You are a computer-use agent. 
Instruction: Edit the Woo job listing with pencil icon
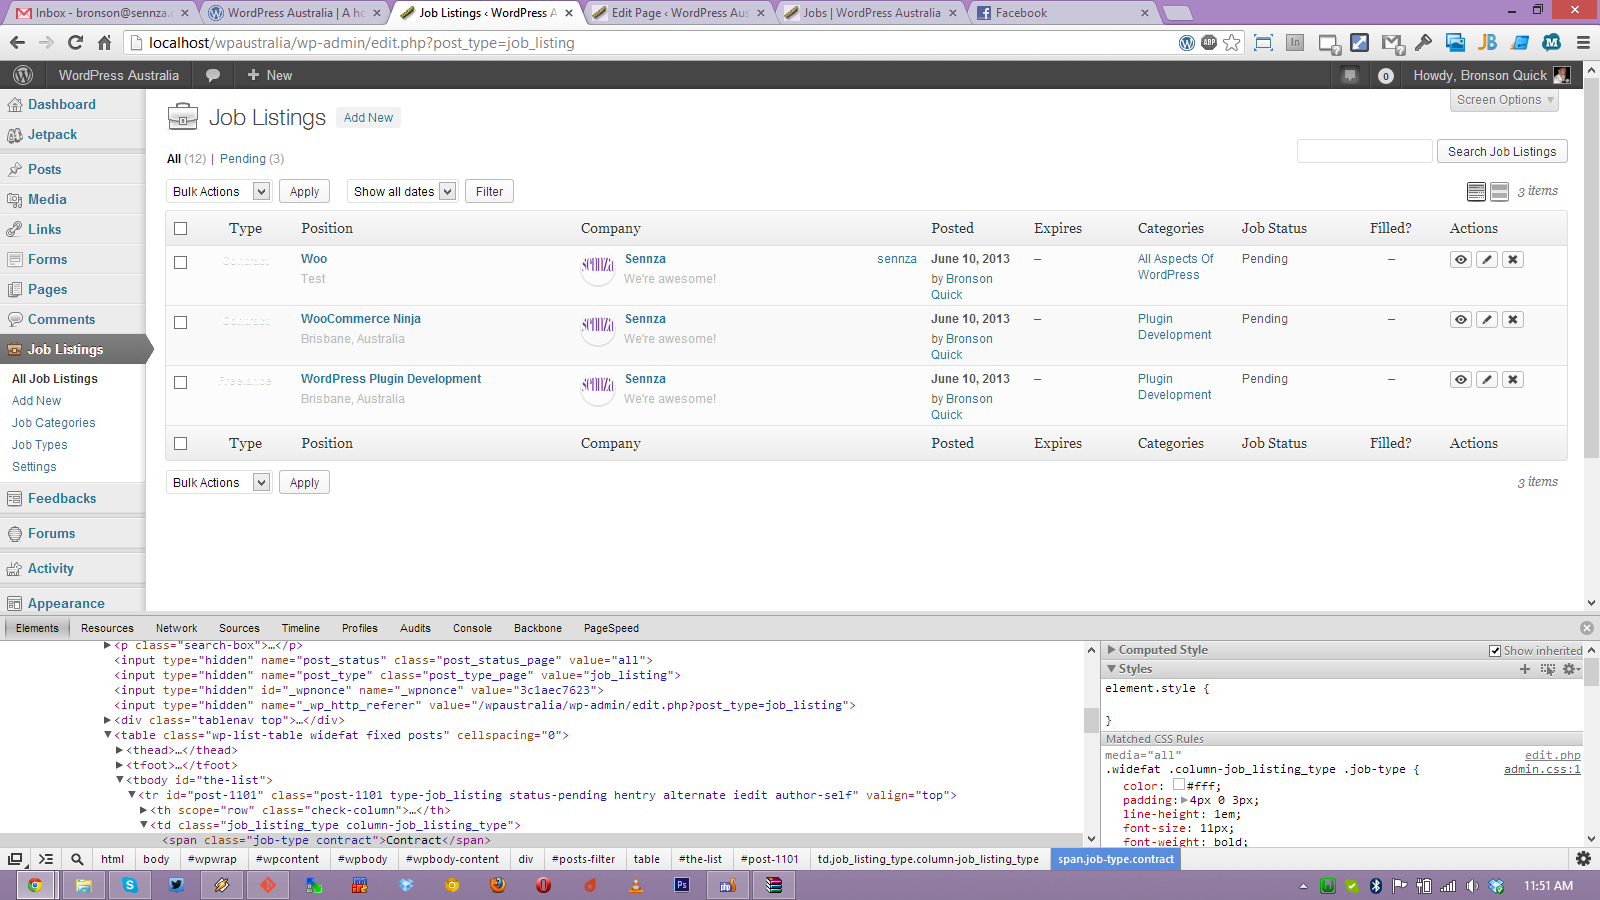coord(1487,260)
